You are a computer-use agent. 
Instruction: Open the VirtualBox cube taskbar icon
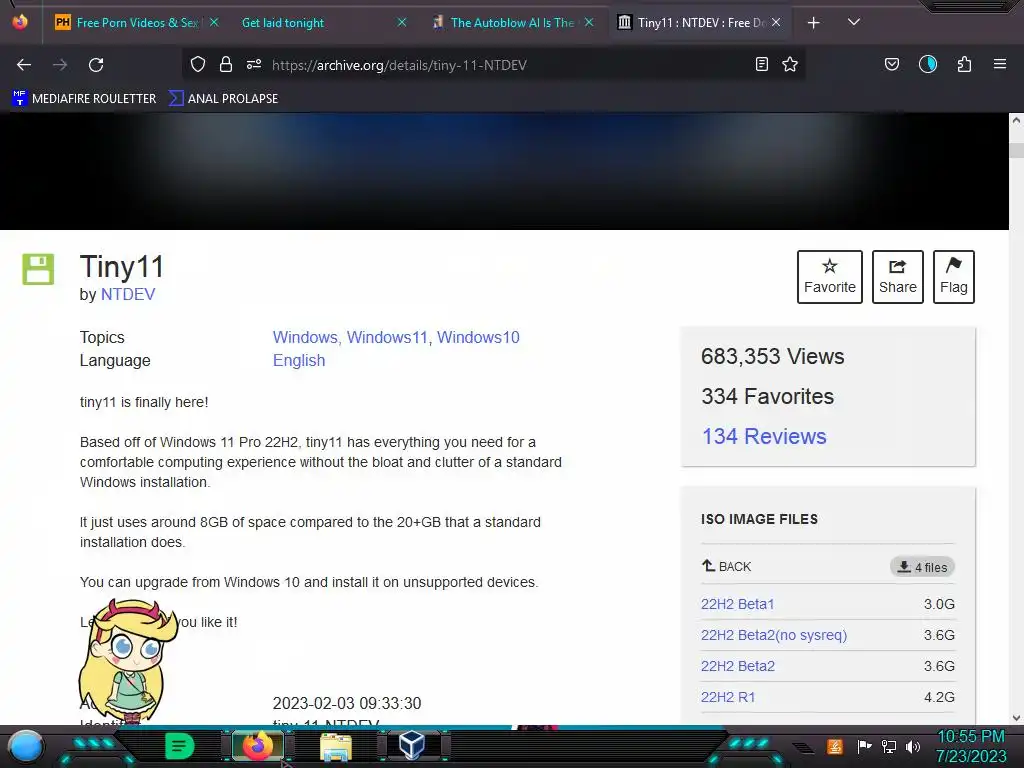[x=412, y=746]
